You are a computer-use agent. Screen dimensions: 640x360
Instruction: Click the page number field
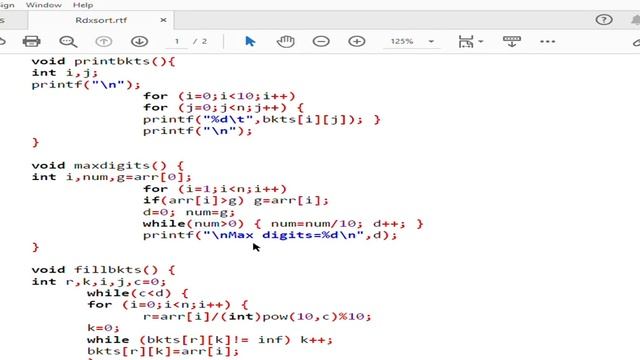[x=177, y=41]
